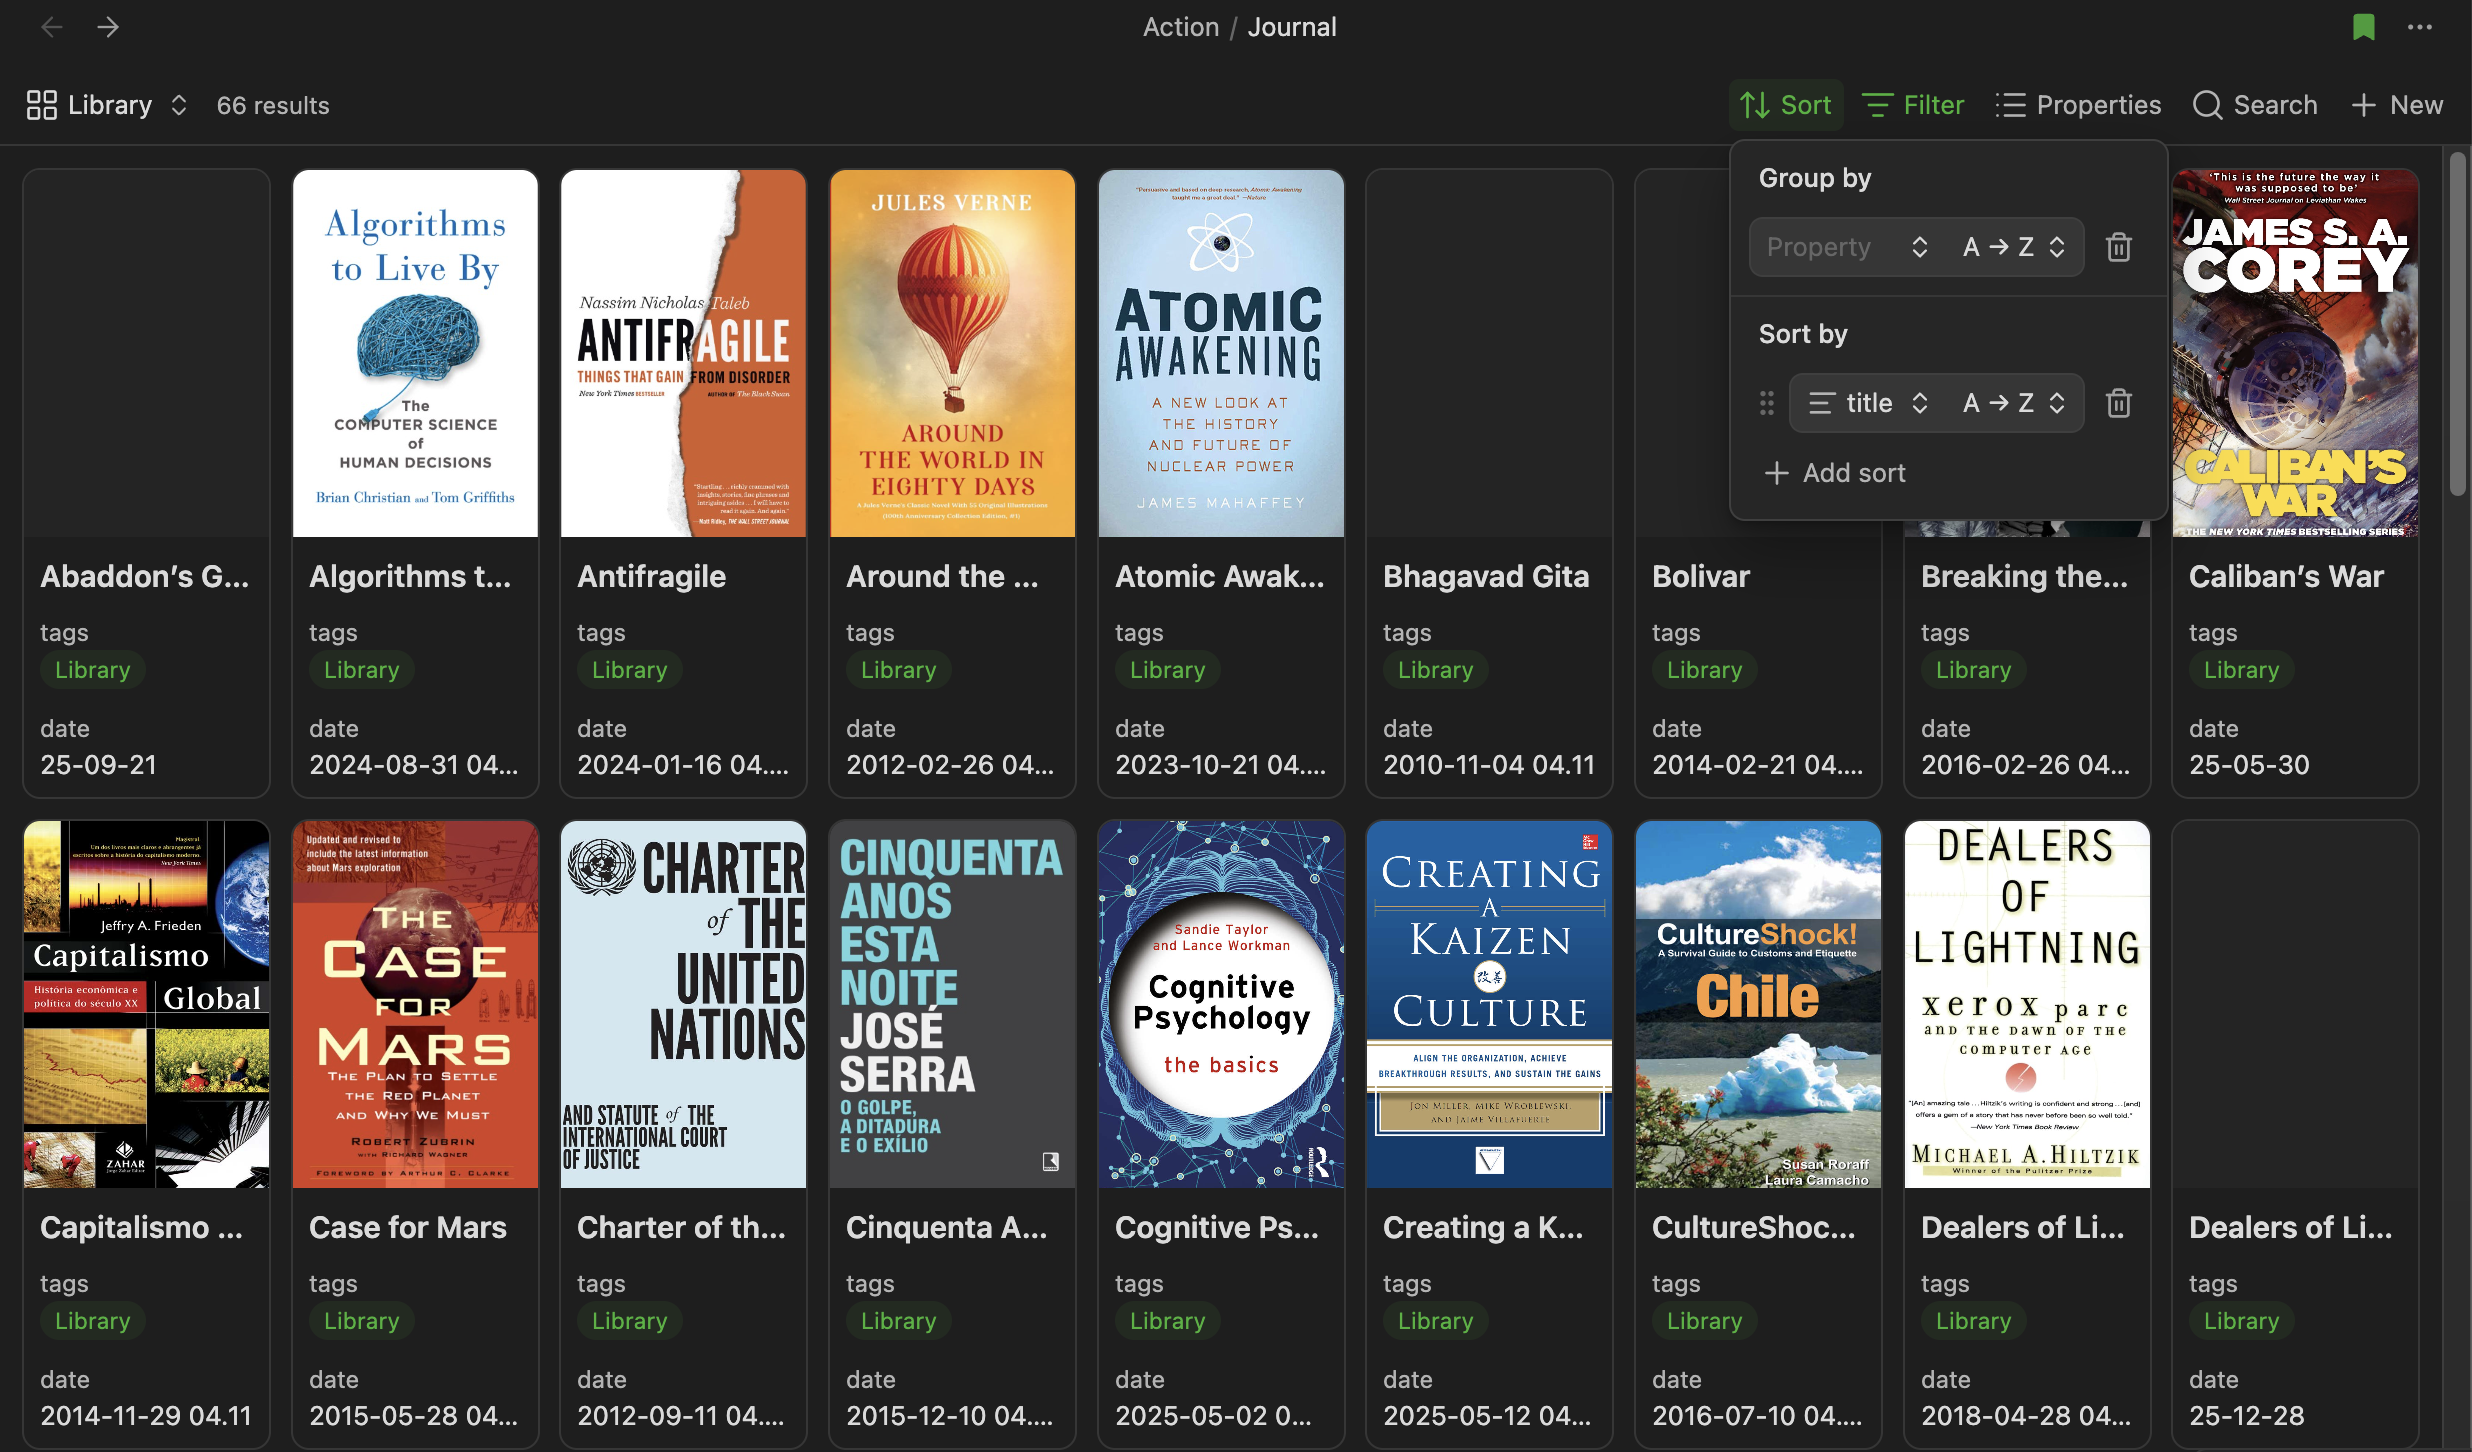Open Creating a Kaizen Culture cover
Image resolution: width=2472 pixels, height=1452 pixels.
pyautogui.click(x=1489, y=1004)
